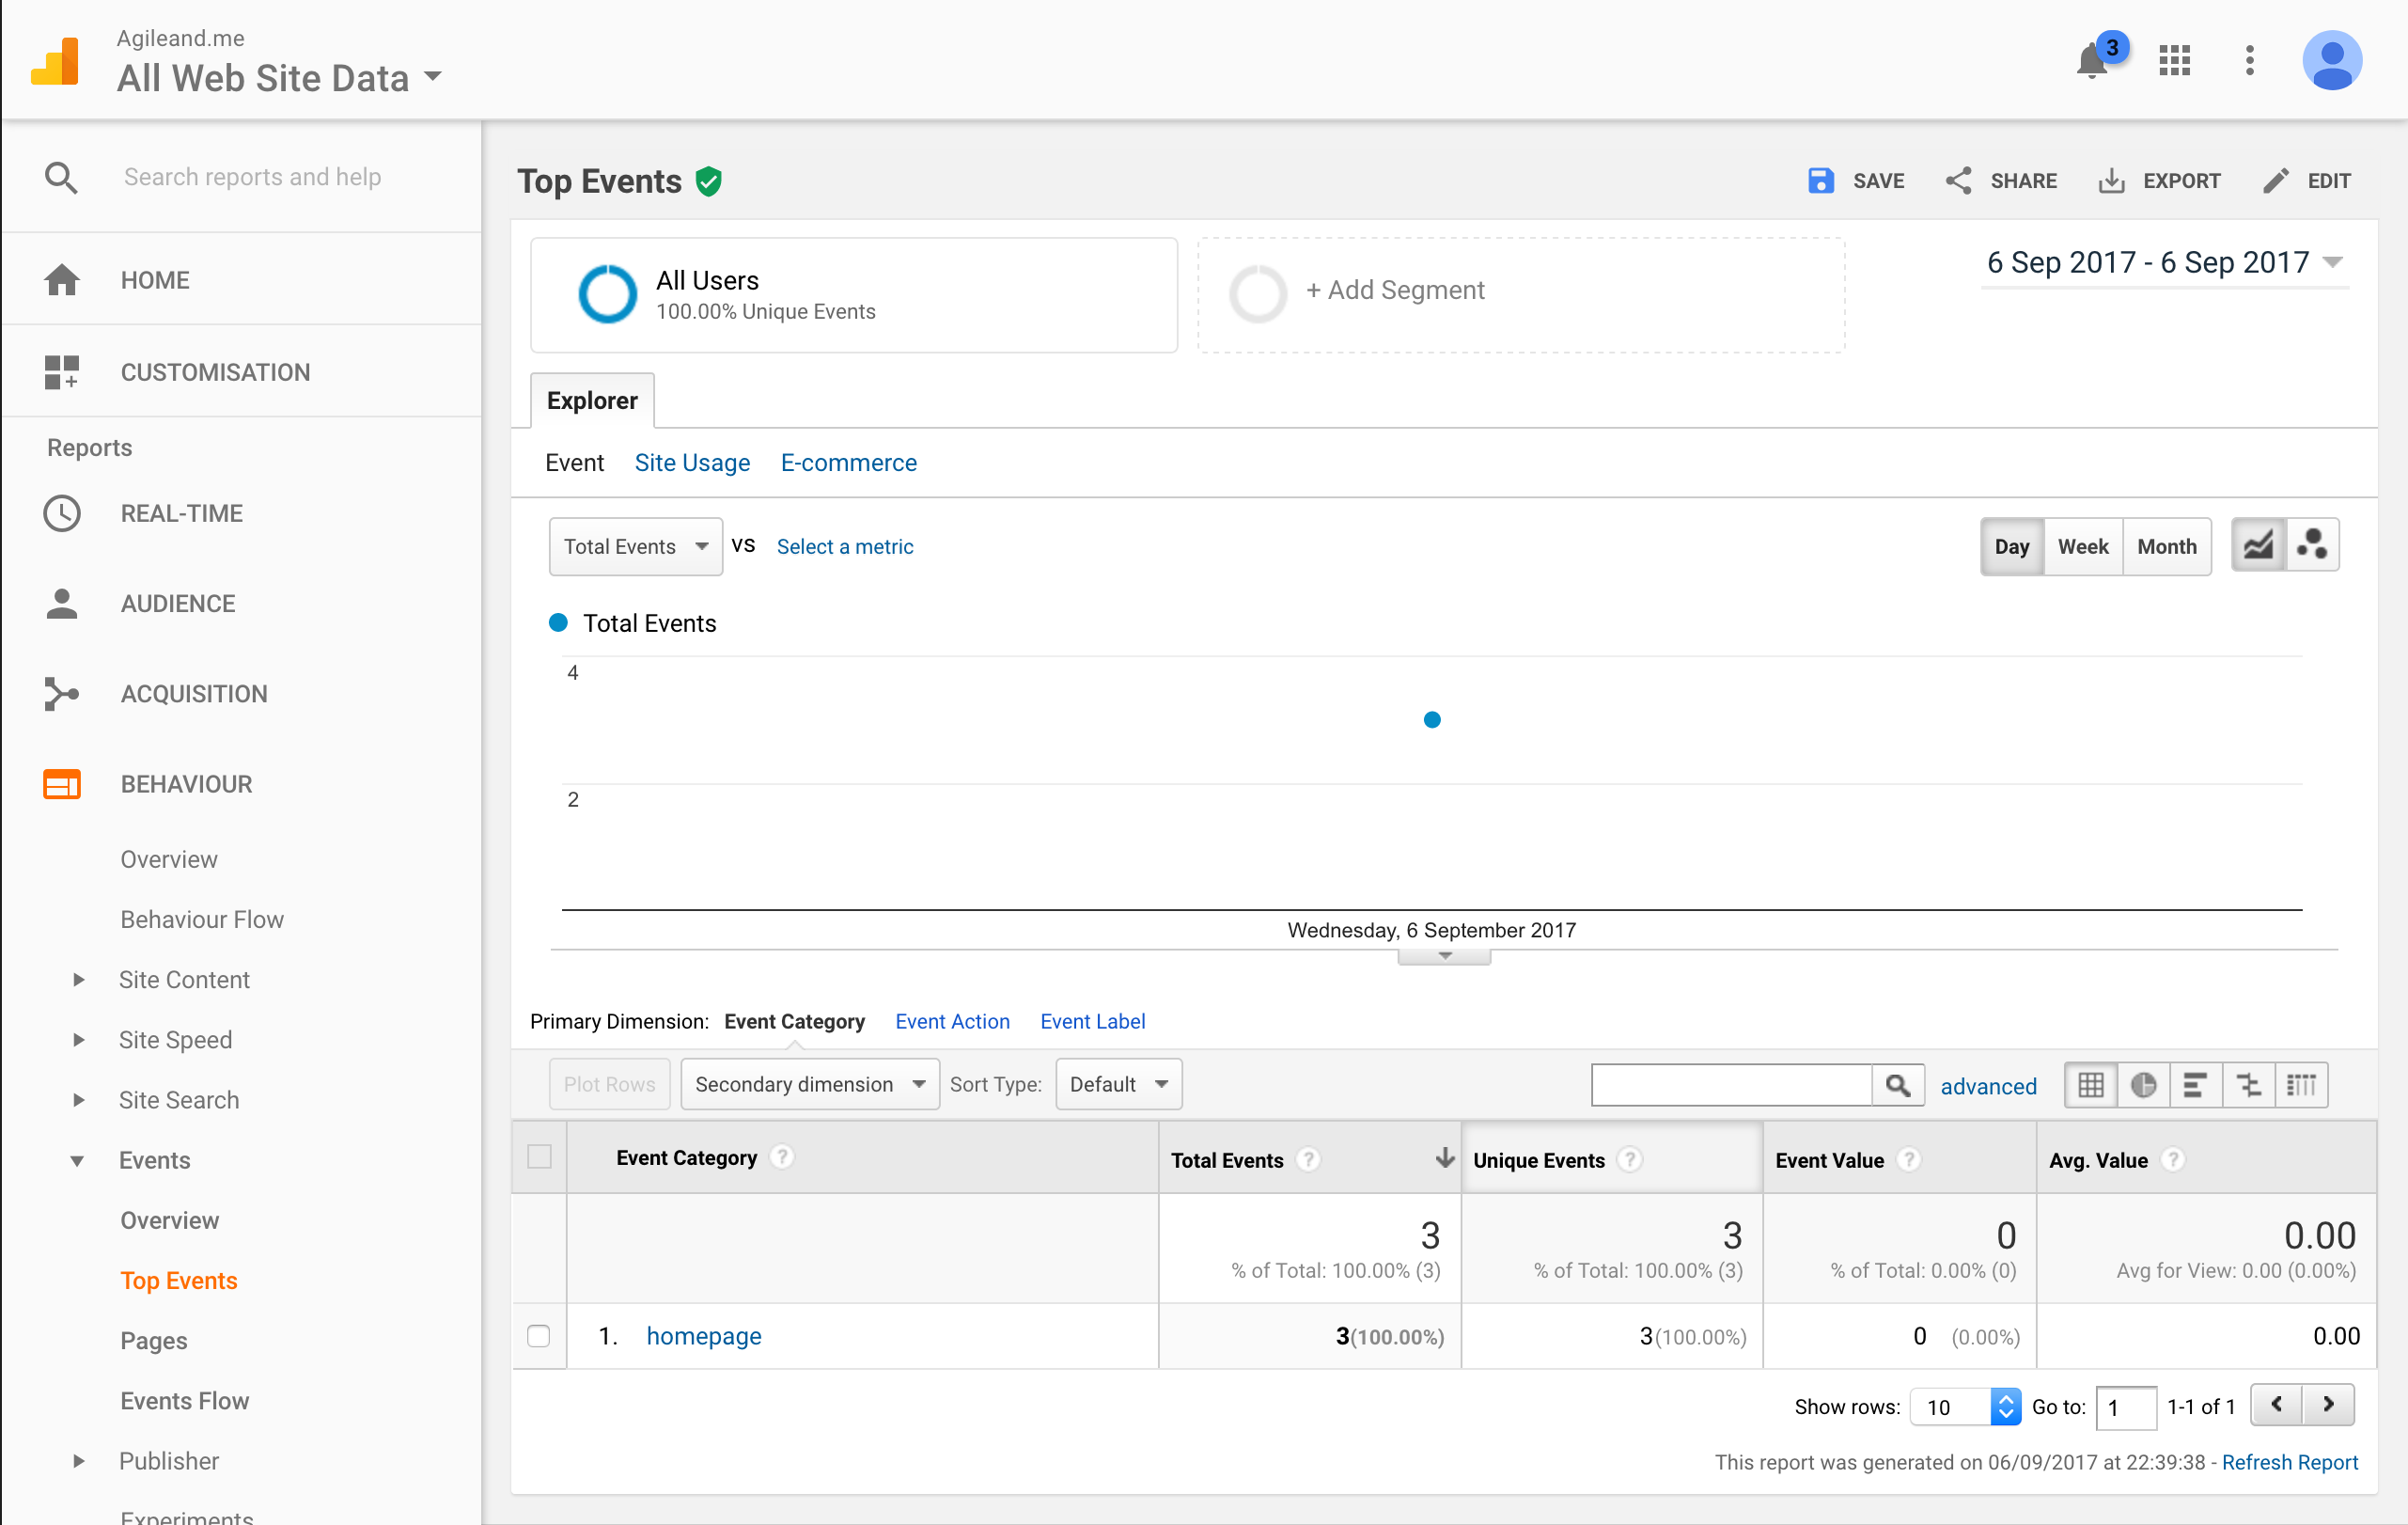Select the Day interval toggle
2408x1525 pixels.
coord(2011,546)
